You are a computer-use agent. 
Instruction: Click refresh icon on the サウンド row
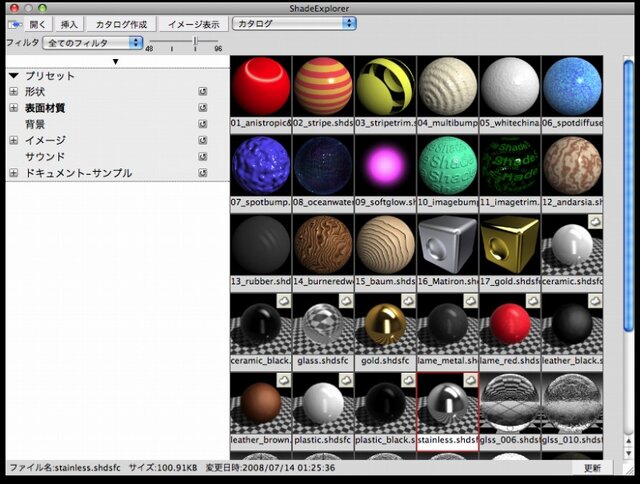pos(202,157)
